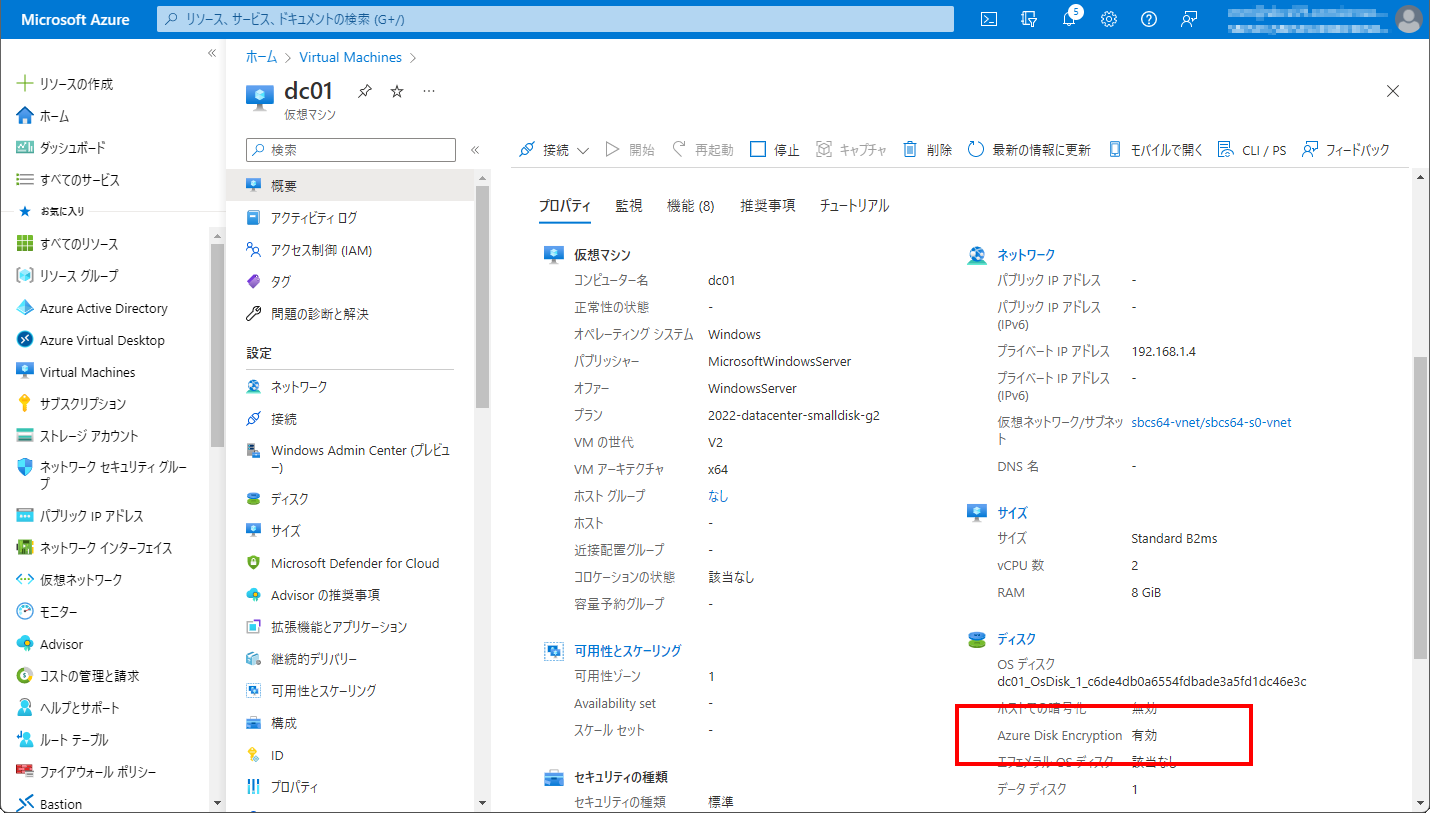The width and height of the screenshot is (1430, 813).
Task: Pin dc01 to dashboard
Action: click(x=365, y=91)
